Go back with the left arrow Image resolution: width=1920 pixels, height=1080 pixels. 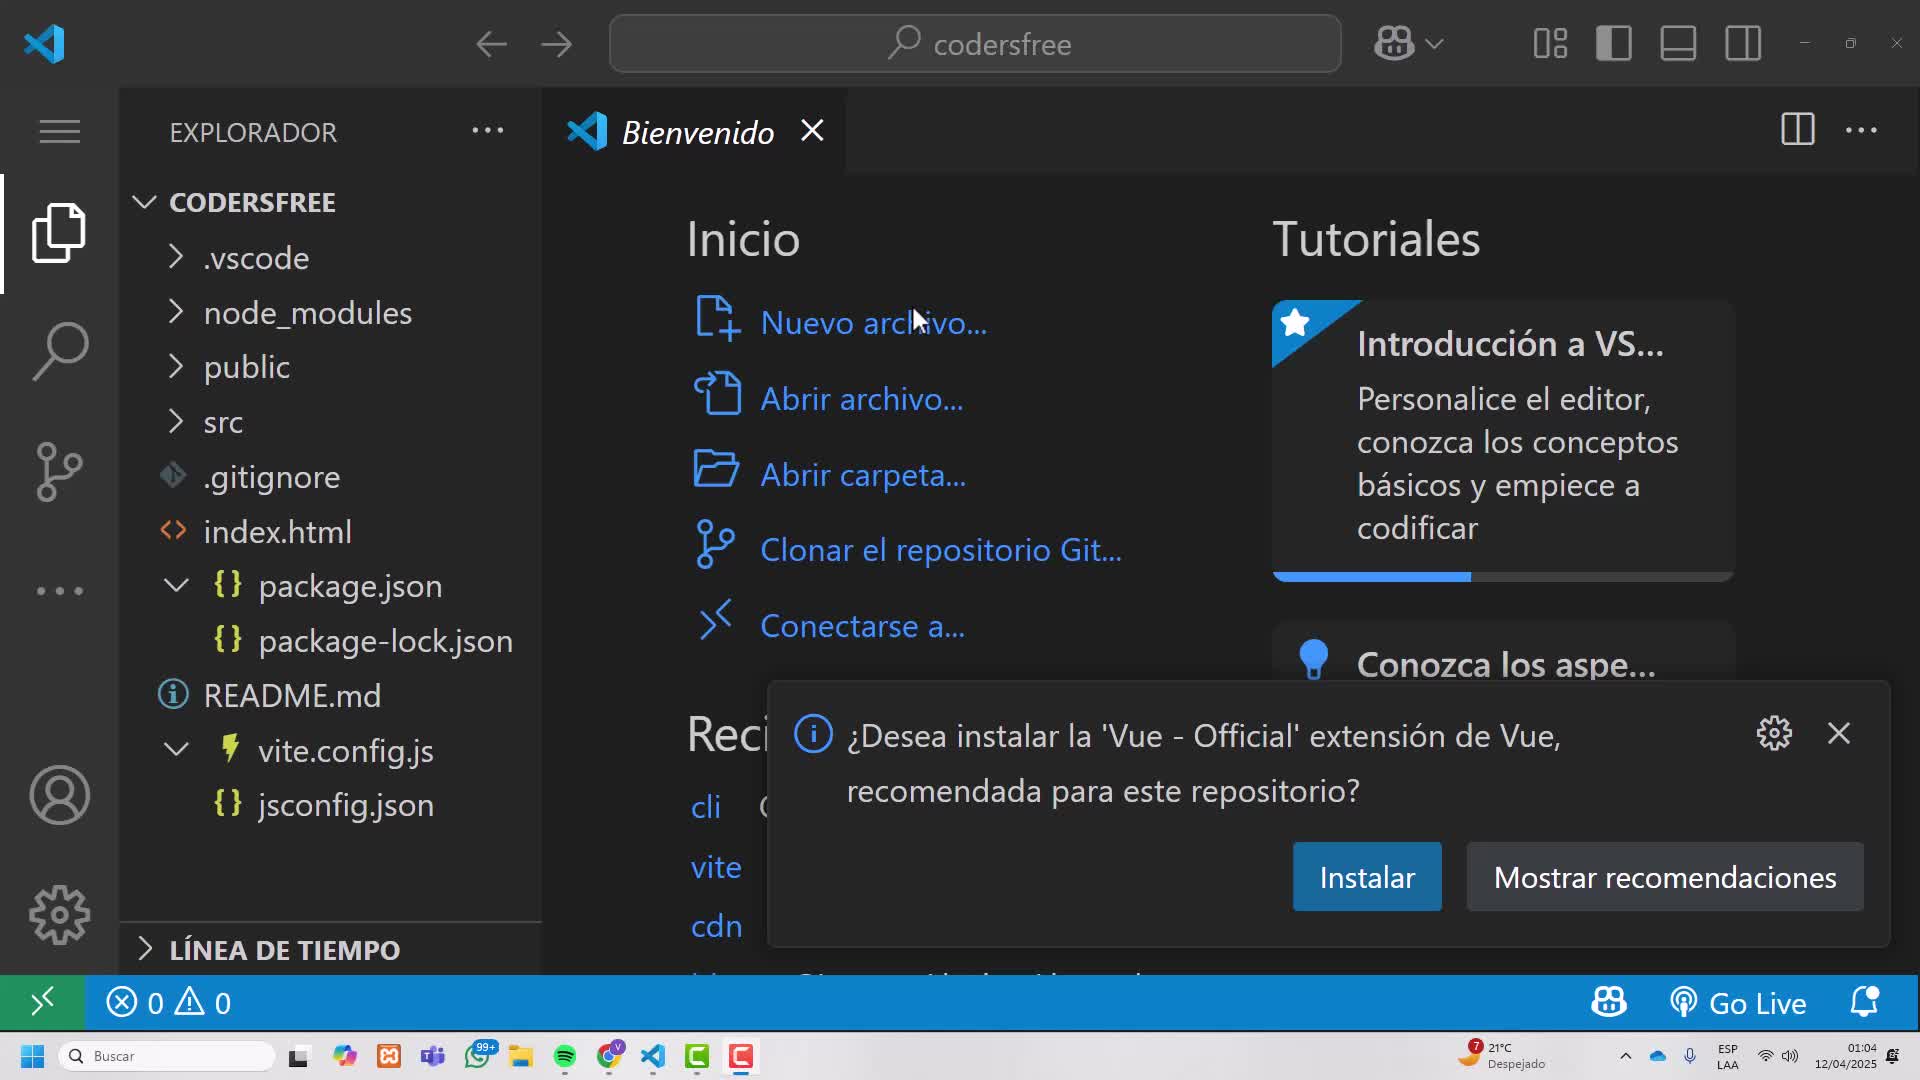point(491,44)
